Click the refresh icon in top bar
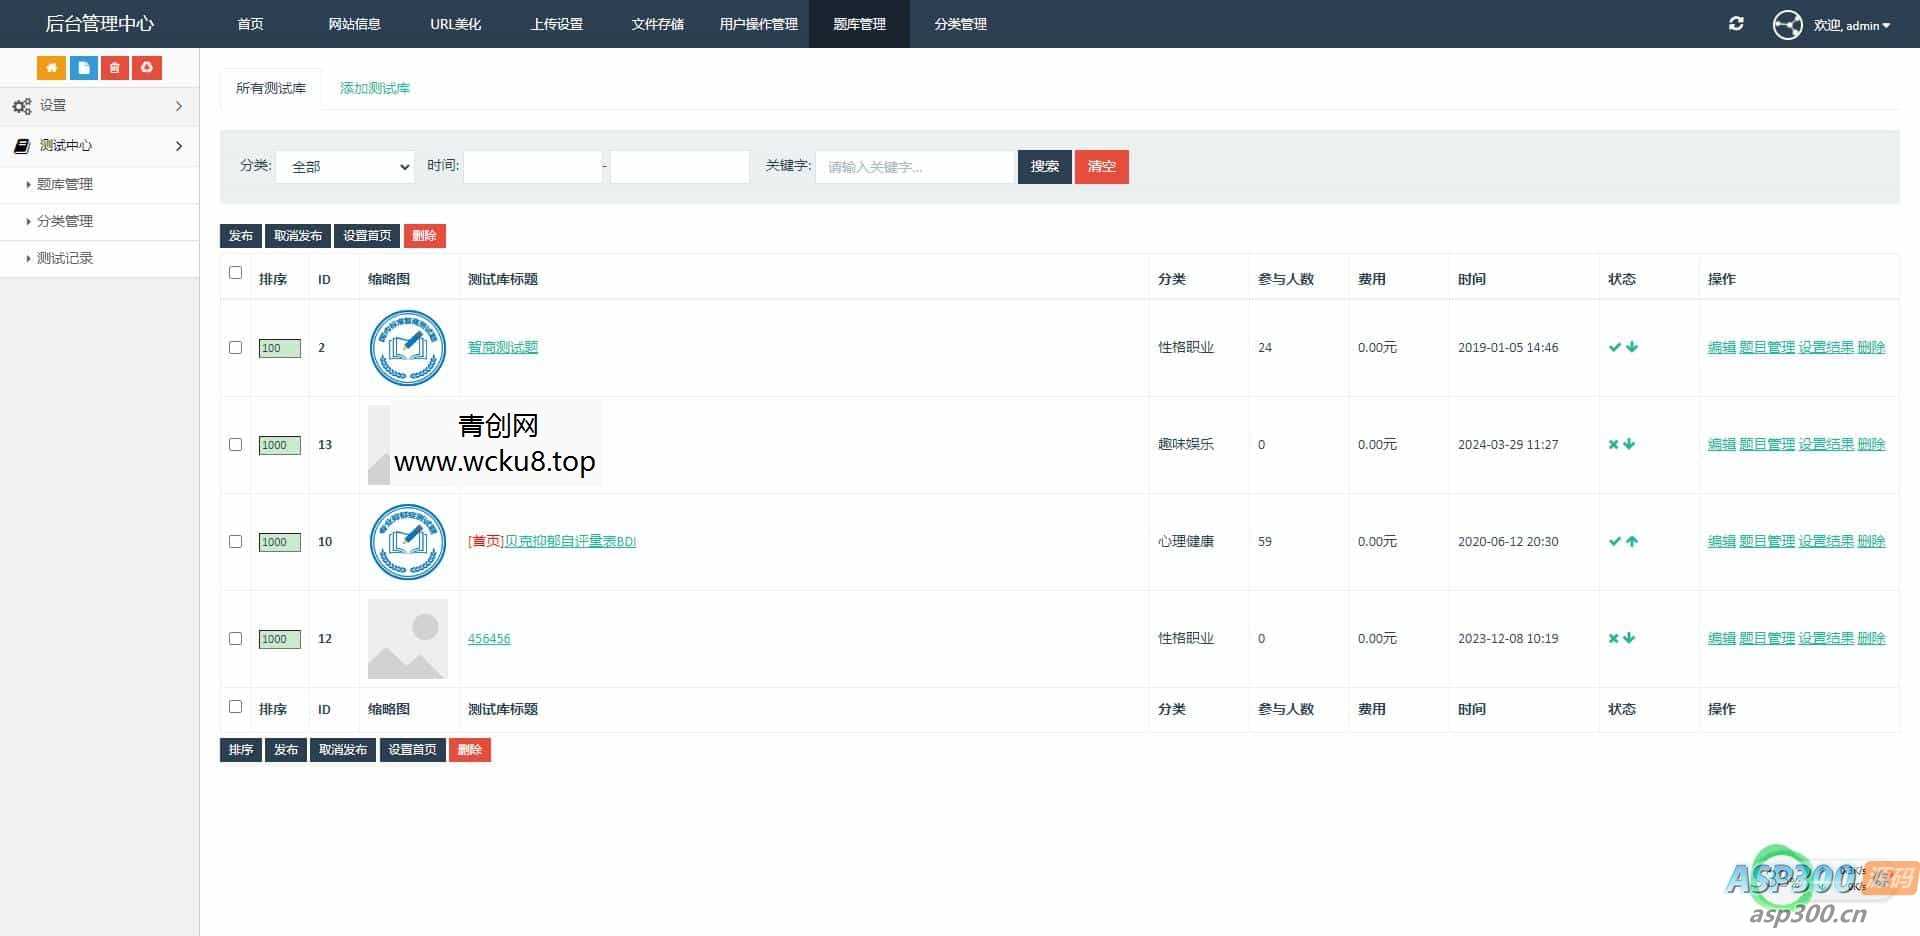The height and width of the screenshot is (936, 1920). coord(1736,24)
